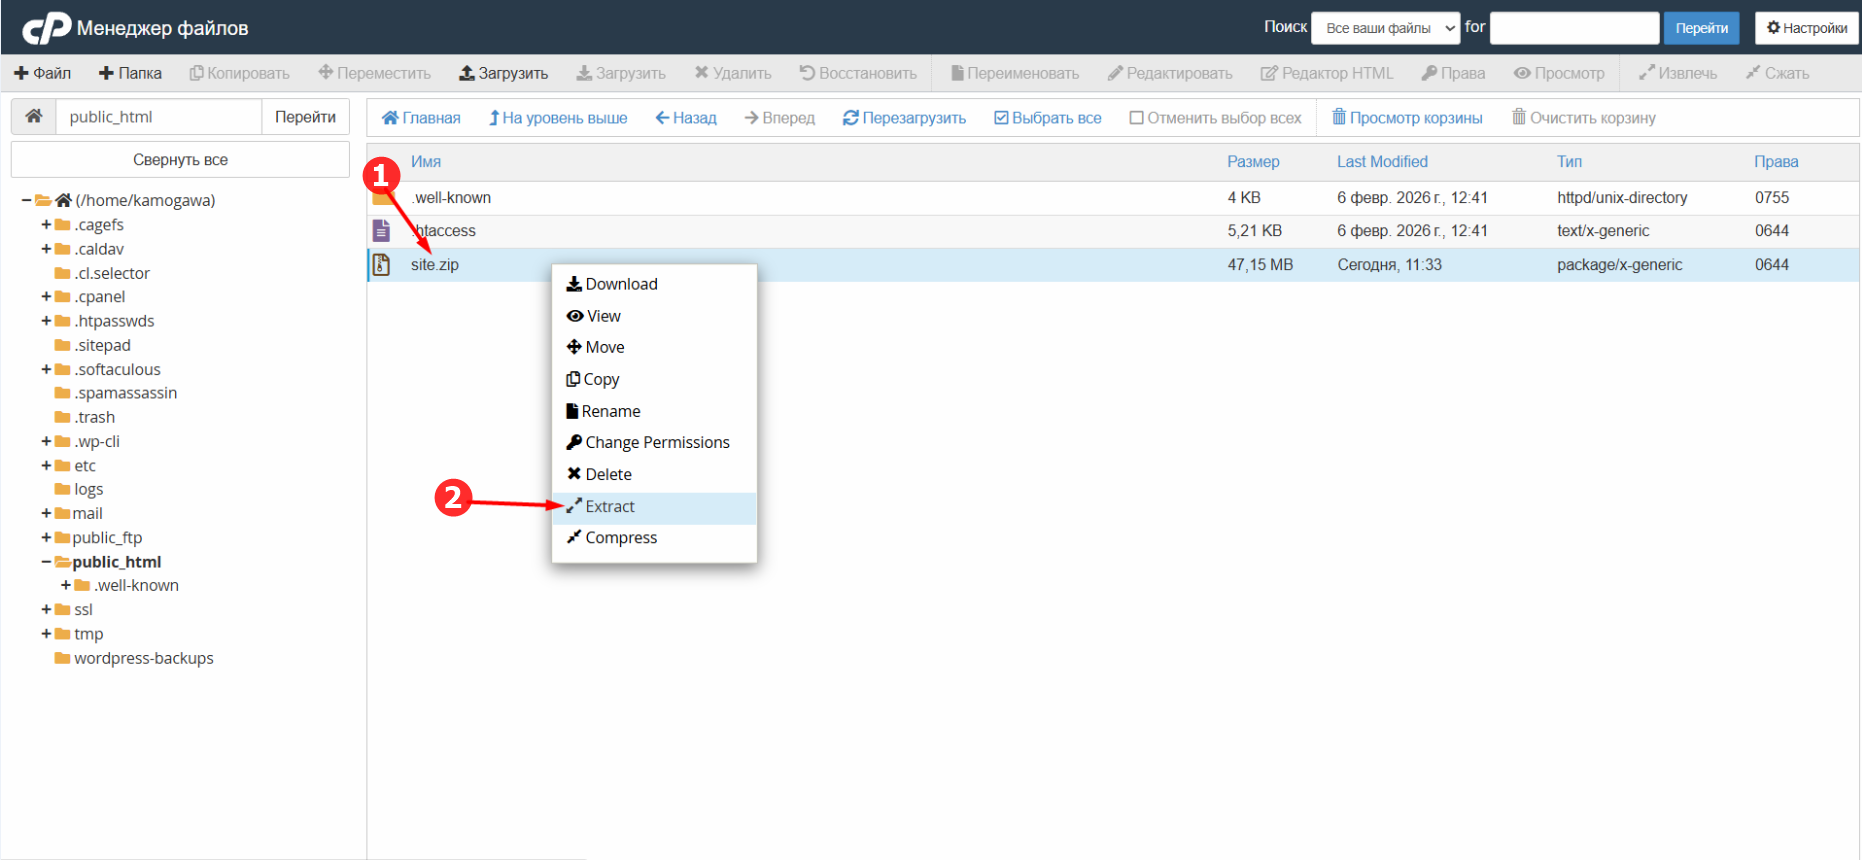Sort by Размер column header

1253,162
